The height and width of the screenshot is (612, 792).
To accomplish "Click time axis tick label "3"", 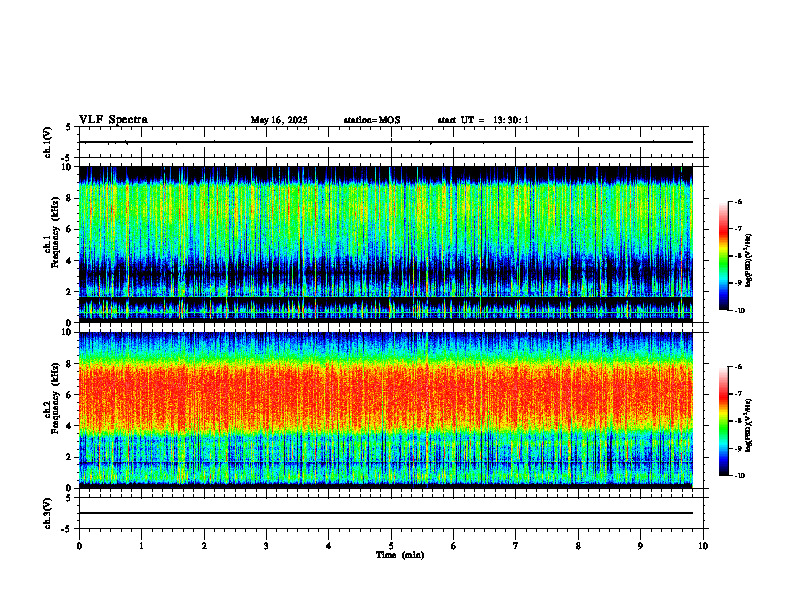I will pos(266,546).
